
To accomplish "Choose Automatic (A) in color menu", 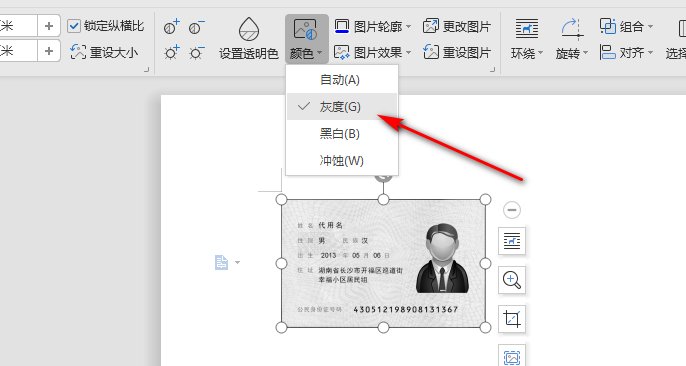I will [342, 80].
